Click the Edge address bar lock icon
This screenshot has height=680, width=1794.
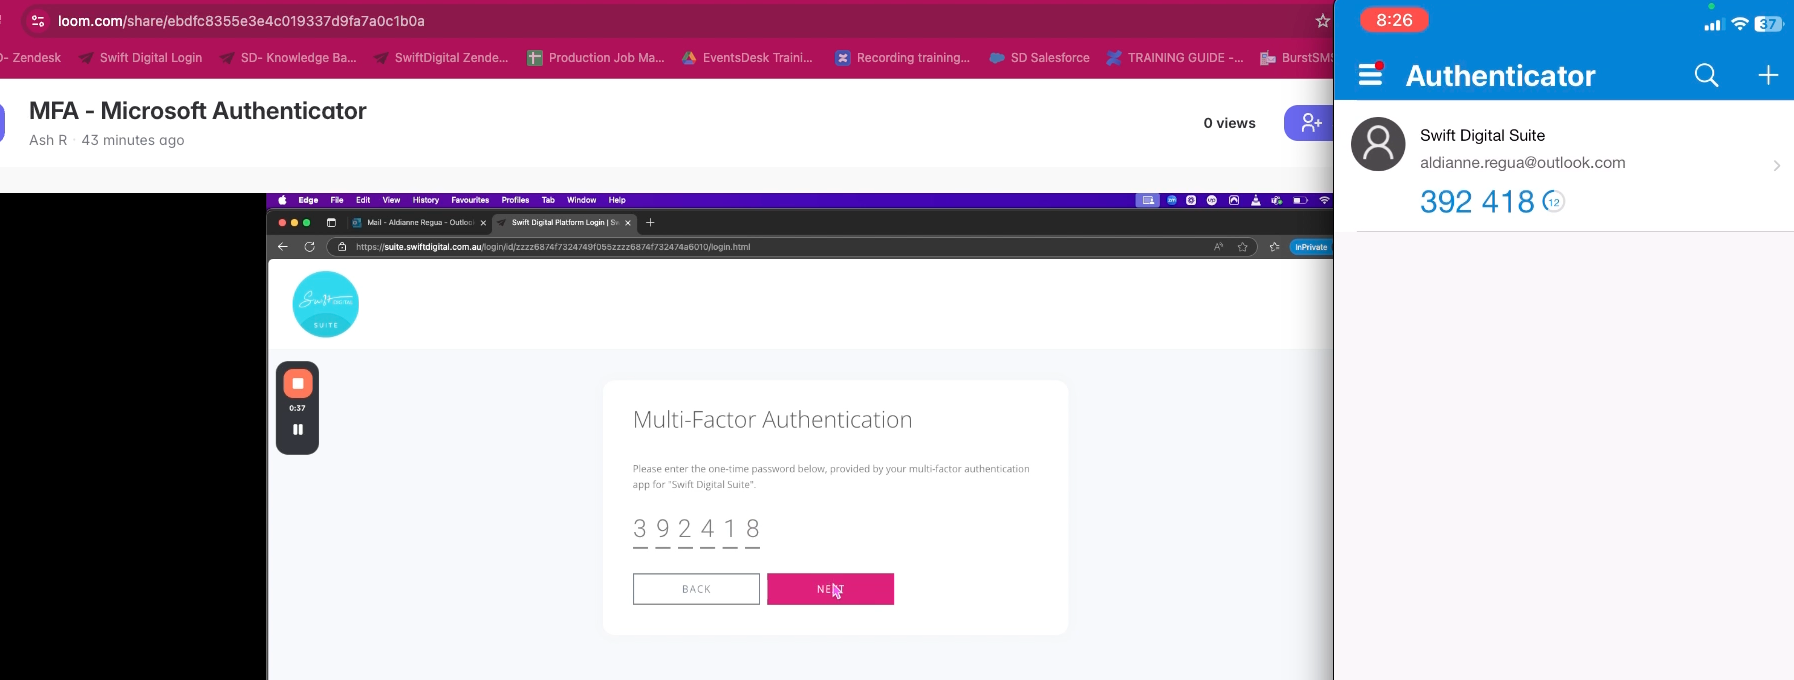click(x=342, y=247)
